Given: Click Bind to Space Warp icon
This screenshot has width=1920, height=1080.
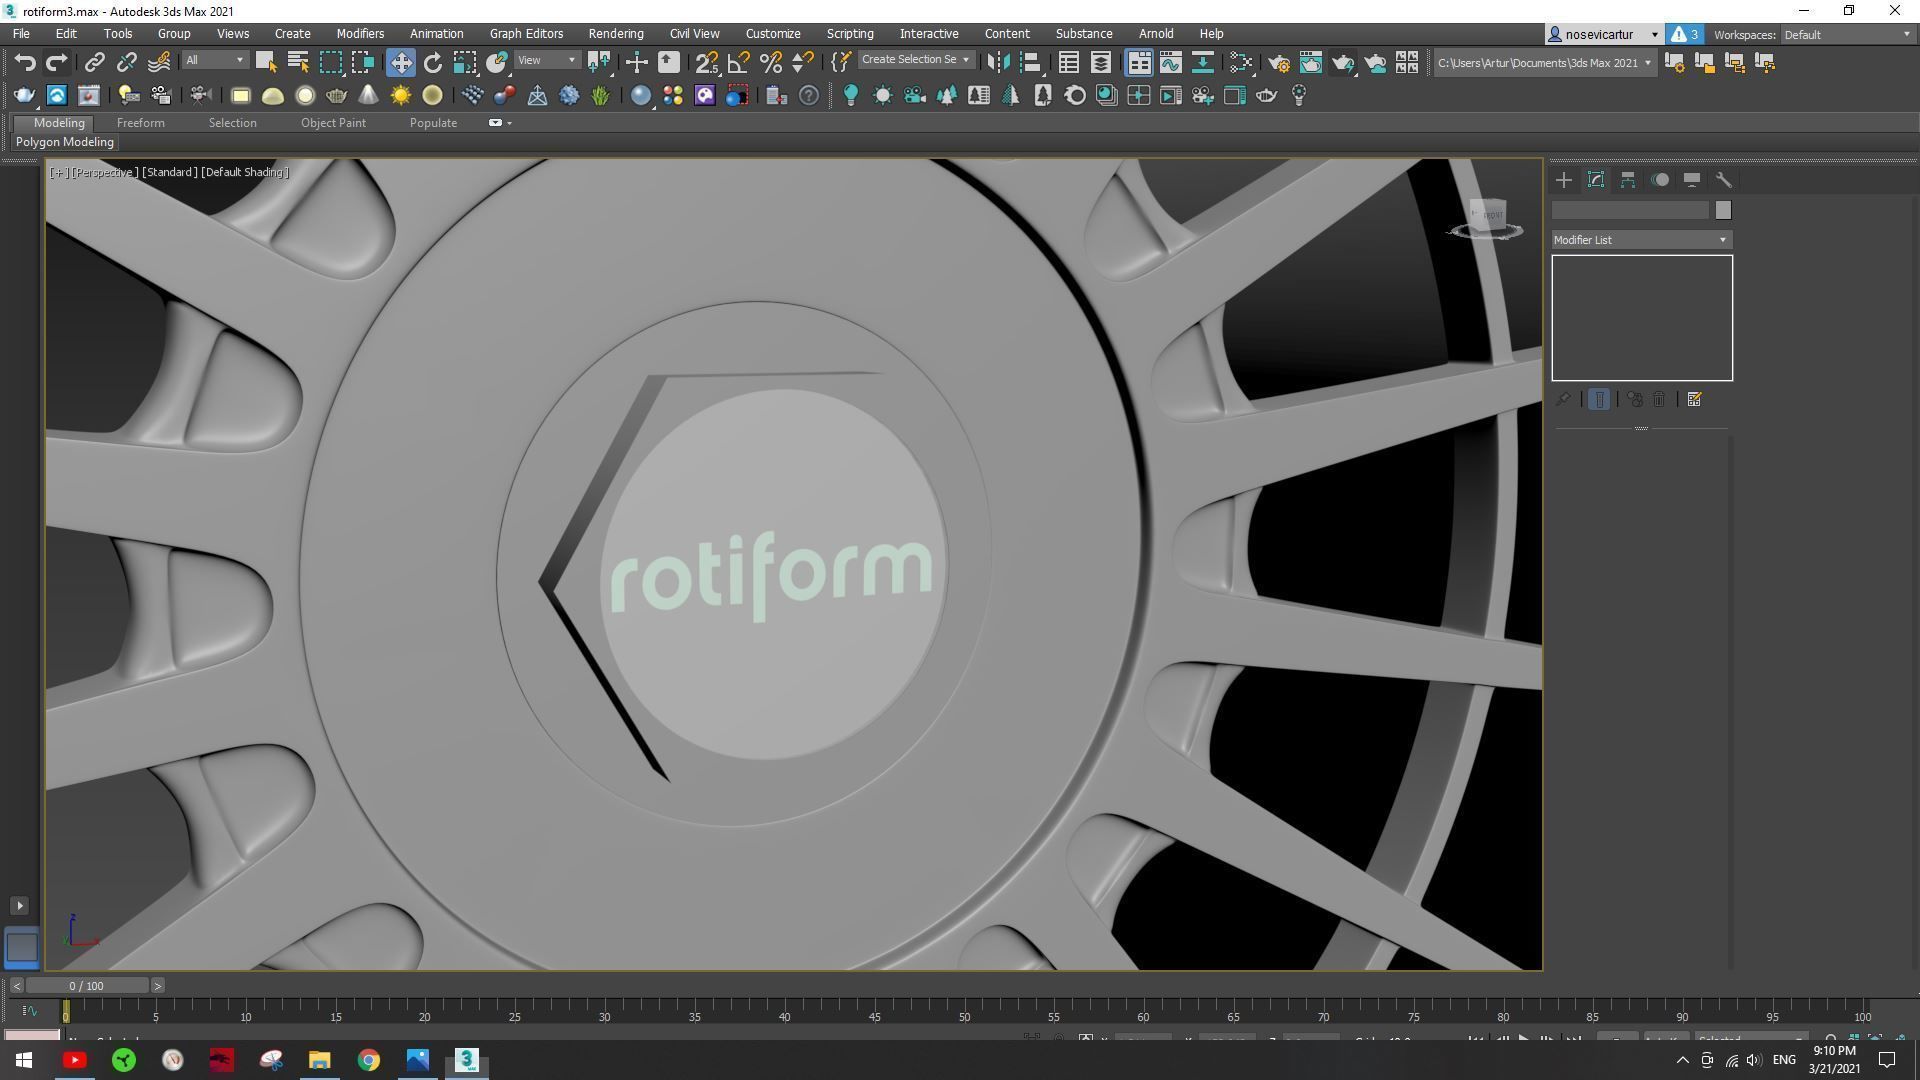Looking at the screenshot, I should pyautogui.click(x=159, y=62).
